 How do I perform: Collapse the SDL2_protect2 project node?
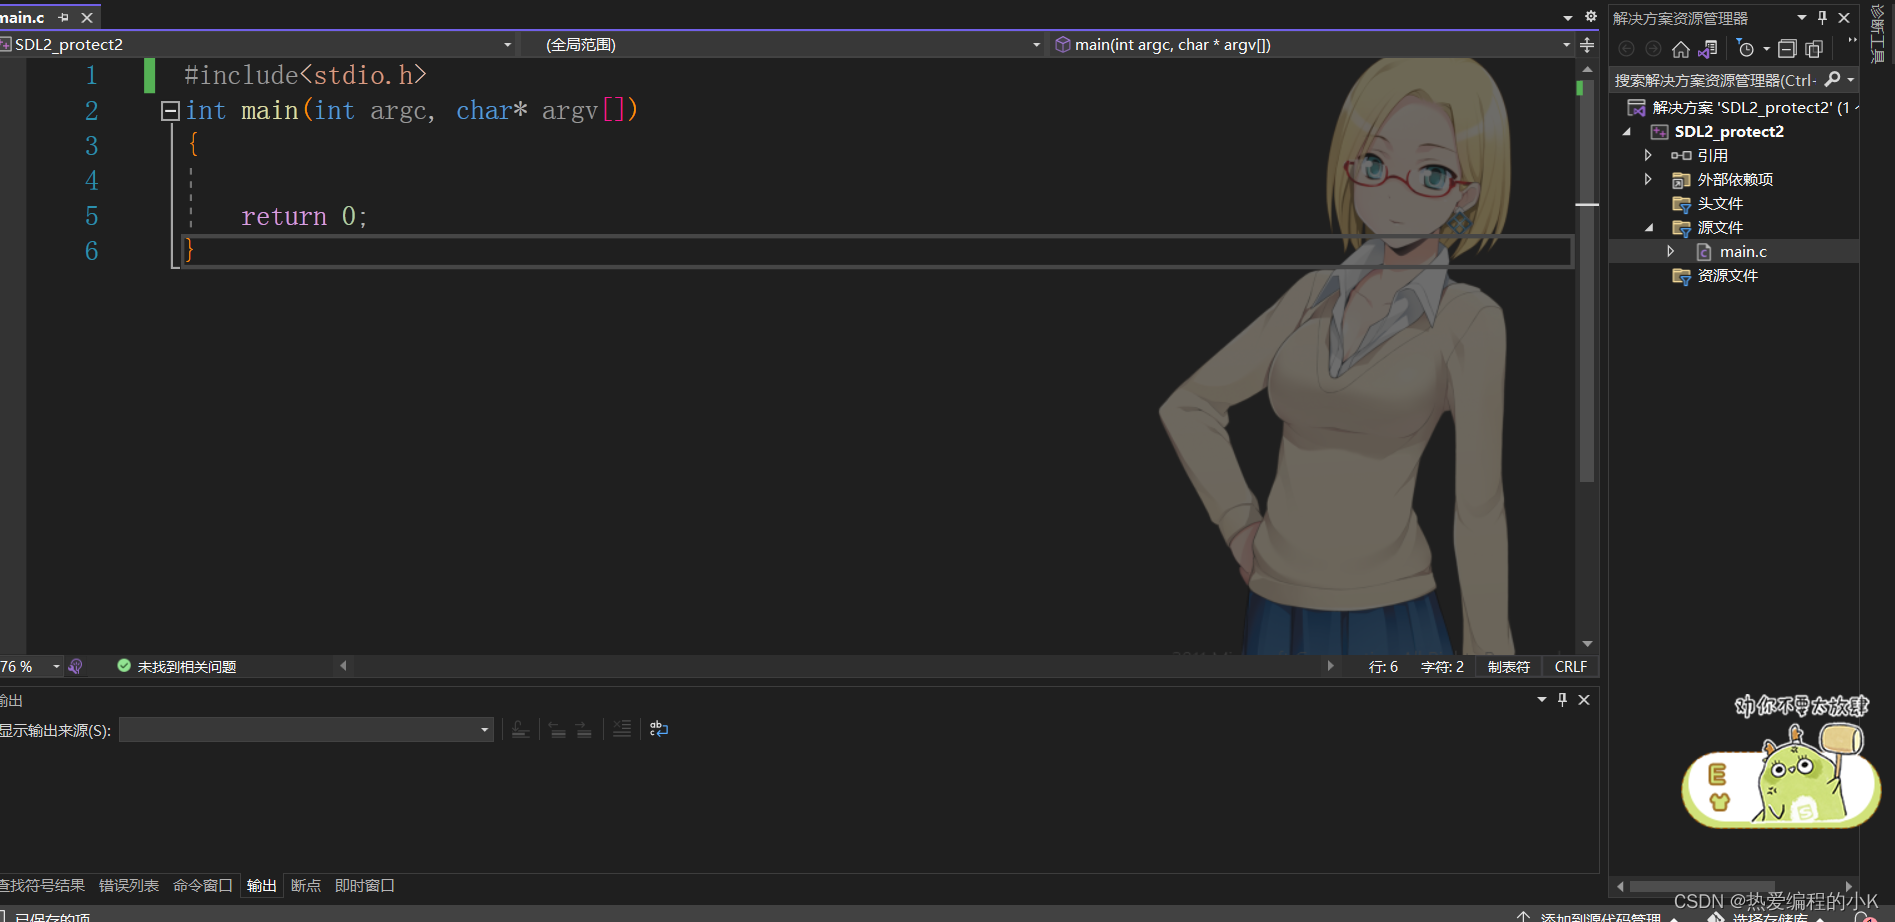coord(1627,132)
